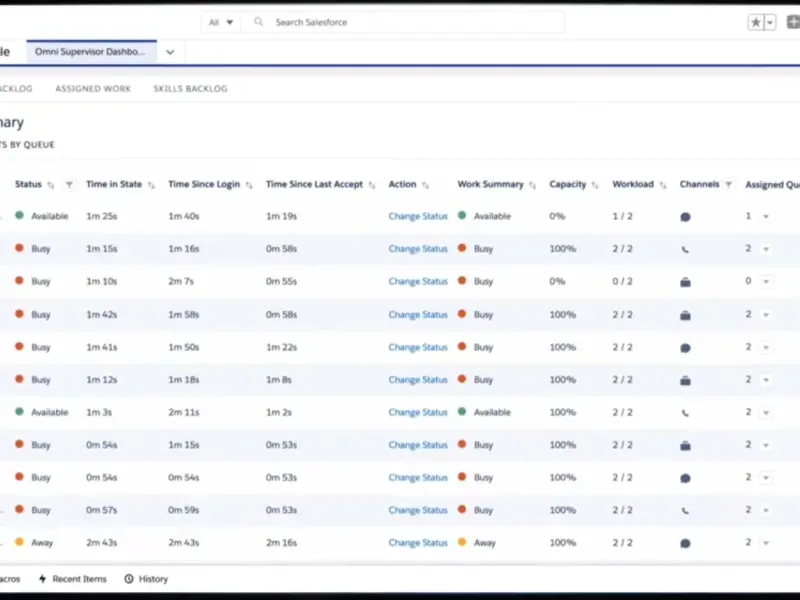This screenshot has width=800, height=600.
Task: Click Change Status for the Away agent
Action: (x=418, y=543)
